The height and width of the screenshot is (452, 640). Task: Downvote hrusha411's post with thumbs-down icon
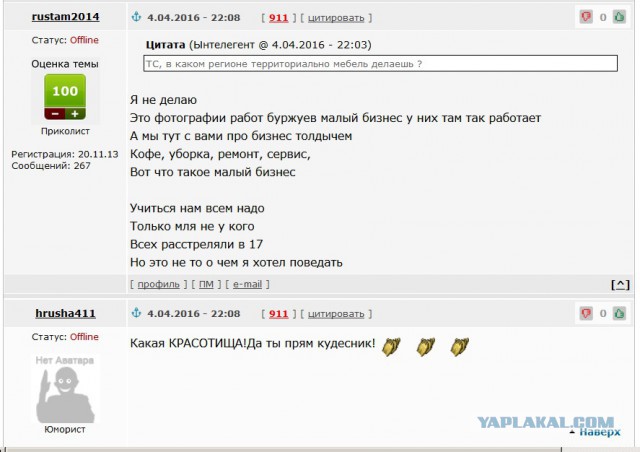pyautogui.click(x=586, y=313)
